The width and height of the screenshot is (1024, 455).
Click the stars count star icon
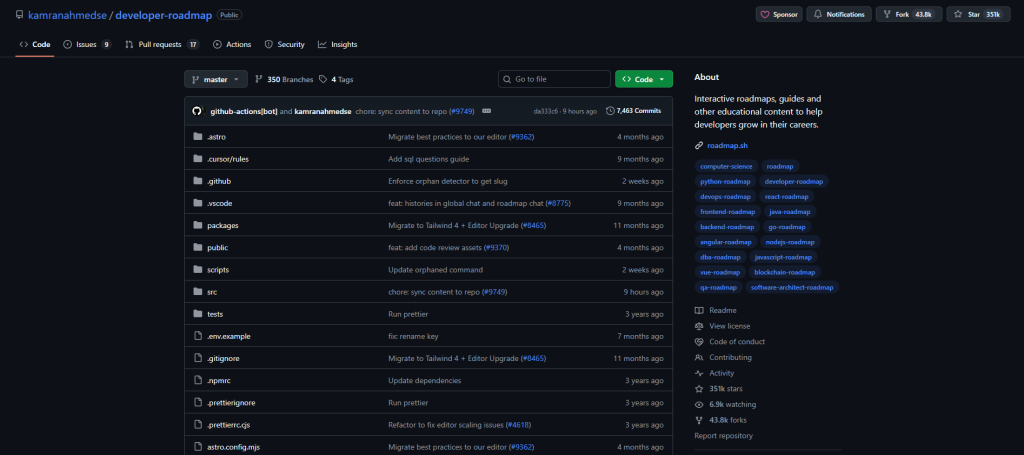699,389
